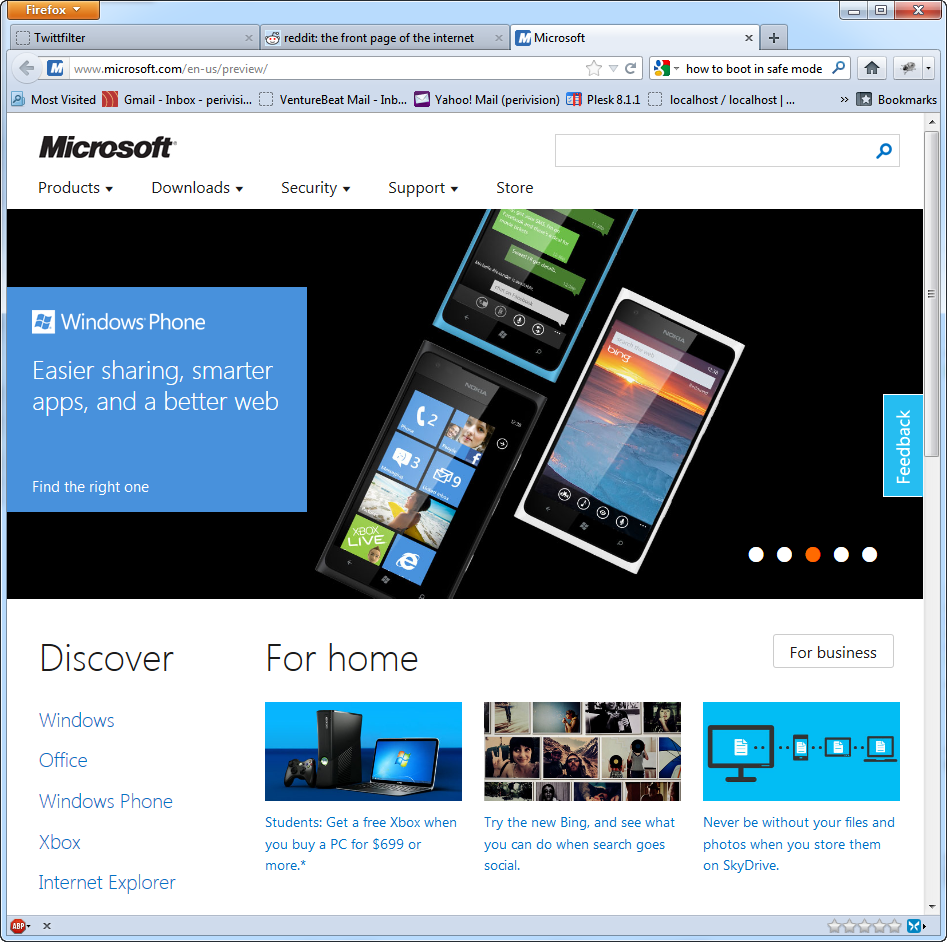The image size is (947, 942).
Task: Run the search with browser magnifier icon
Action: point(838,68)
